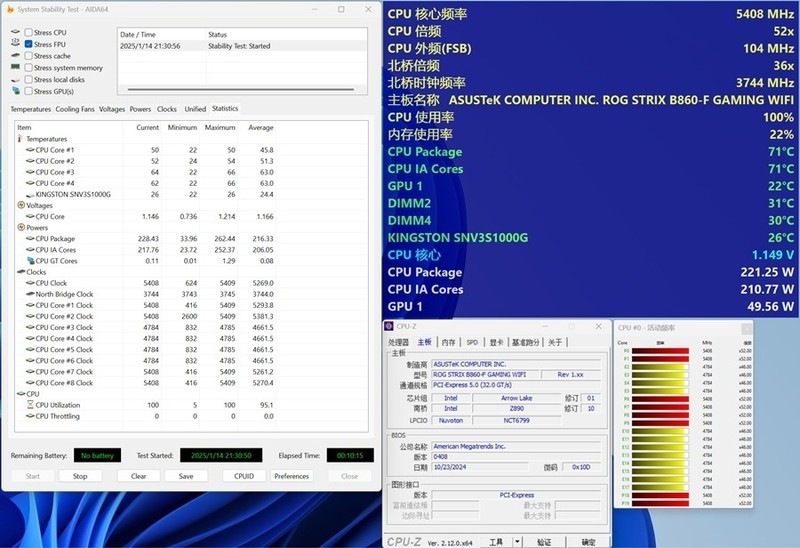Click the Stop button
This screenshot has width=800, height=548.
pos(80,476)
